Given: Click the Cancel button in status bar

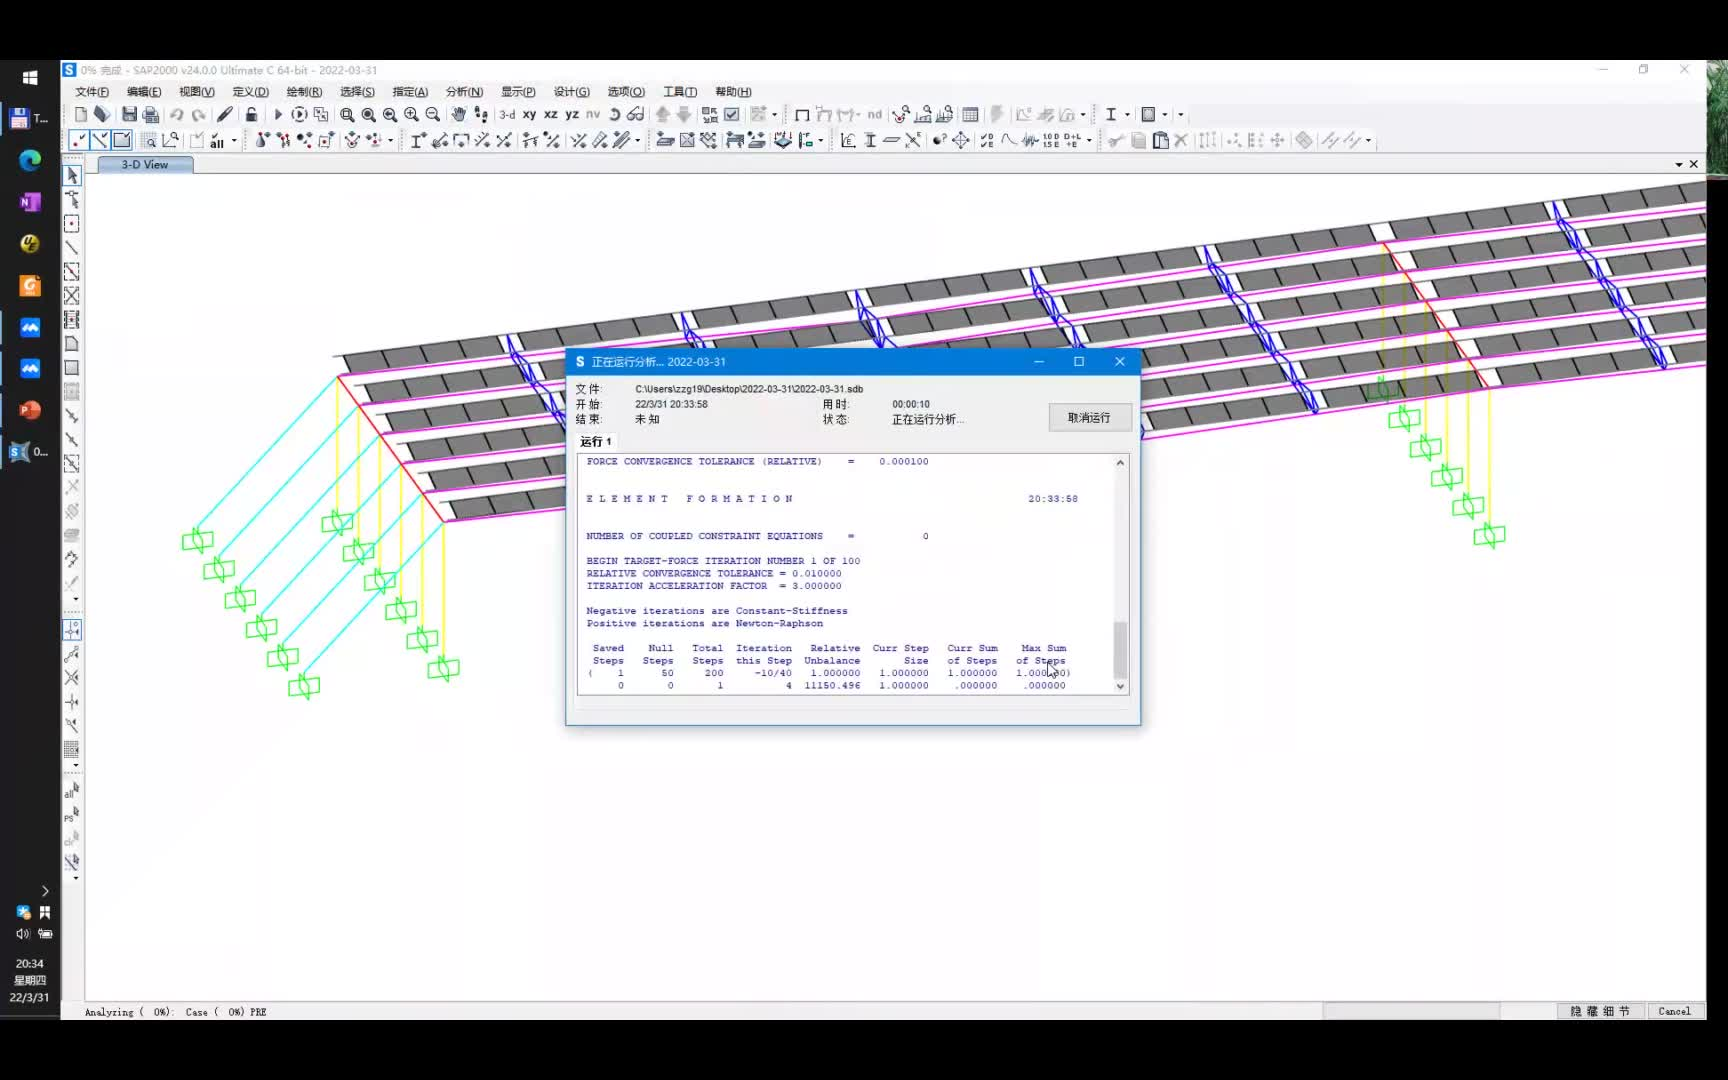Looking at the screenshot, I should click(1674, 1011).
